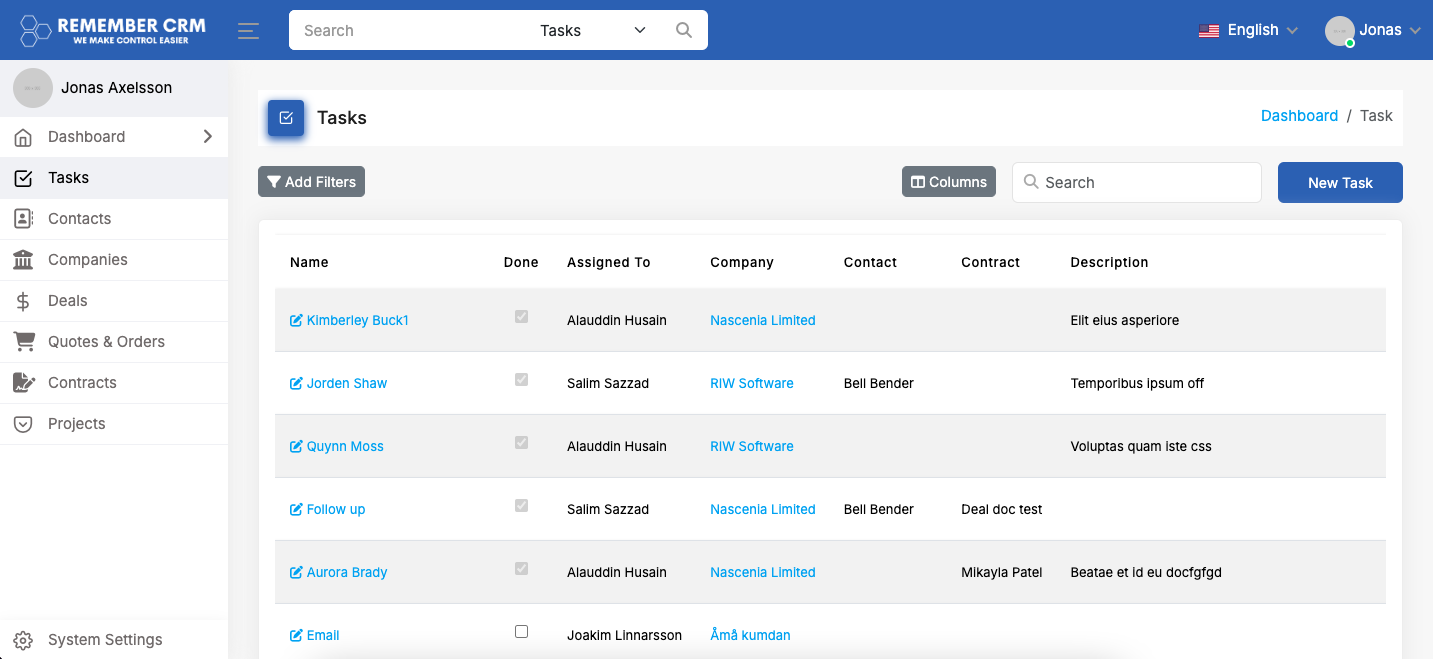
Task: Expand the Dashboard sidebar chevron
Action: (208, 136)
